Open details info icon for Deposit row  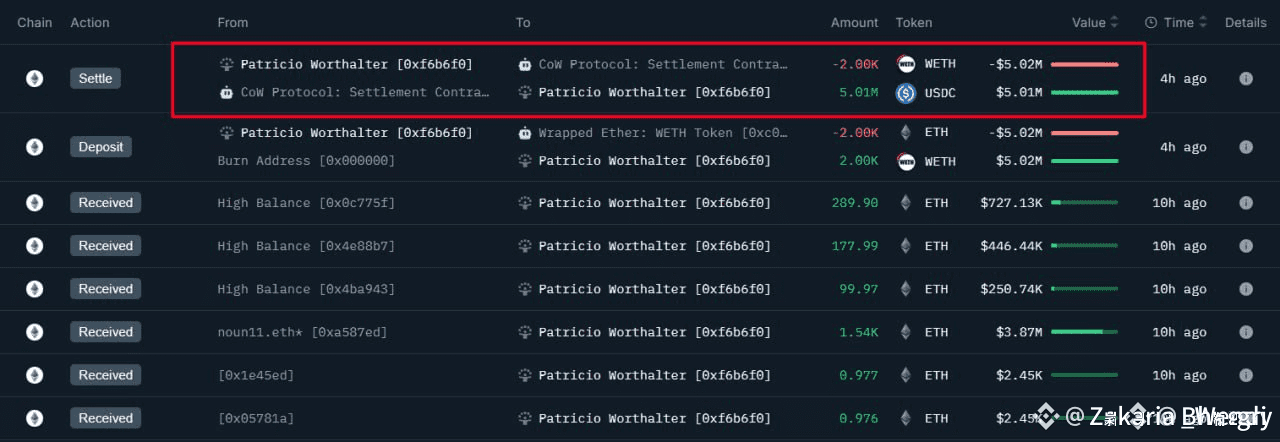click(1245, 147)
